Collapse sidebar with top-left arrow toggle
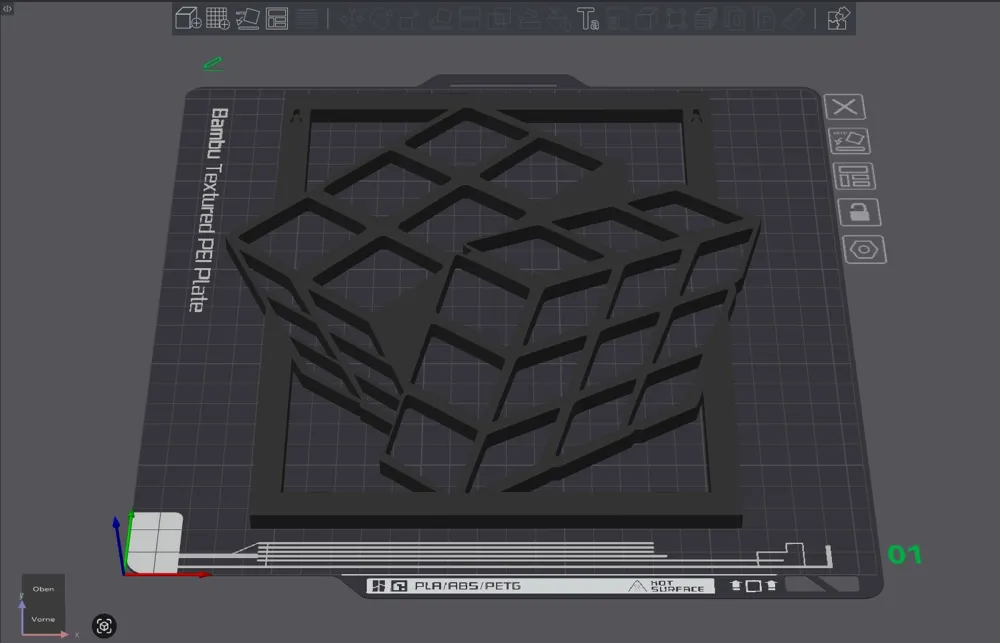The height and width of the screenshot is (643, 1000). click(7, 8)
